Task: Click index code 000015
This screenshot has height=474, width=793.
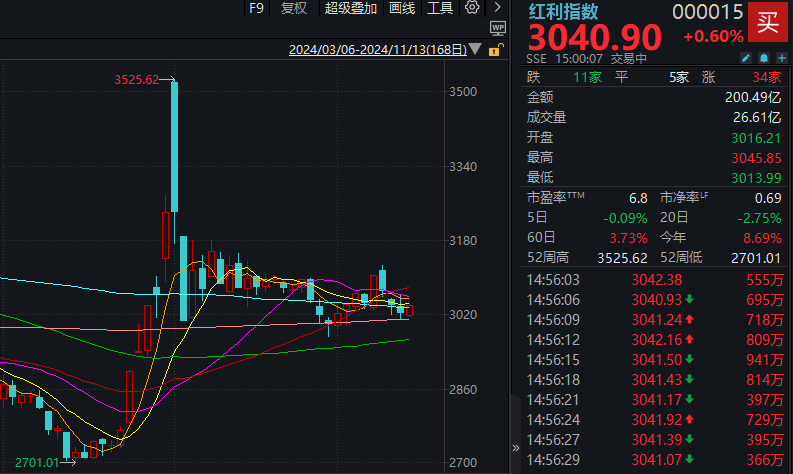Action: pos(708,12)
